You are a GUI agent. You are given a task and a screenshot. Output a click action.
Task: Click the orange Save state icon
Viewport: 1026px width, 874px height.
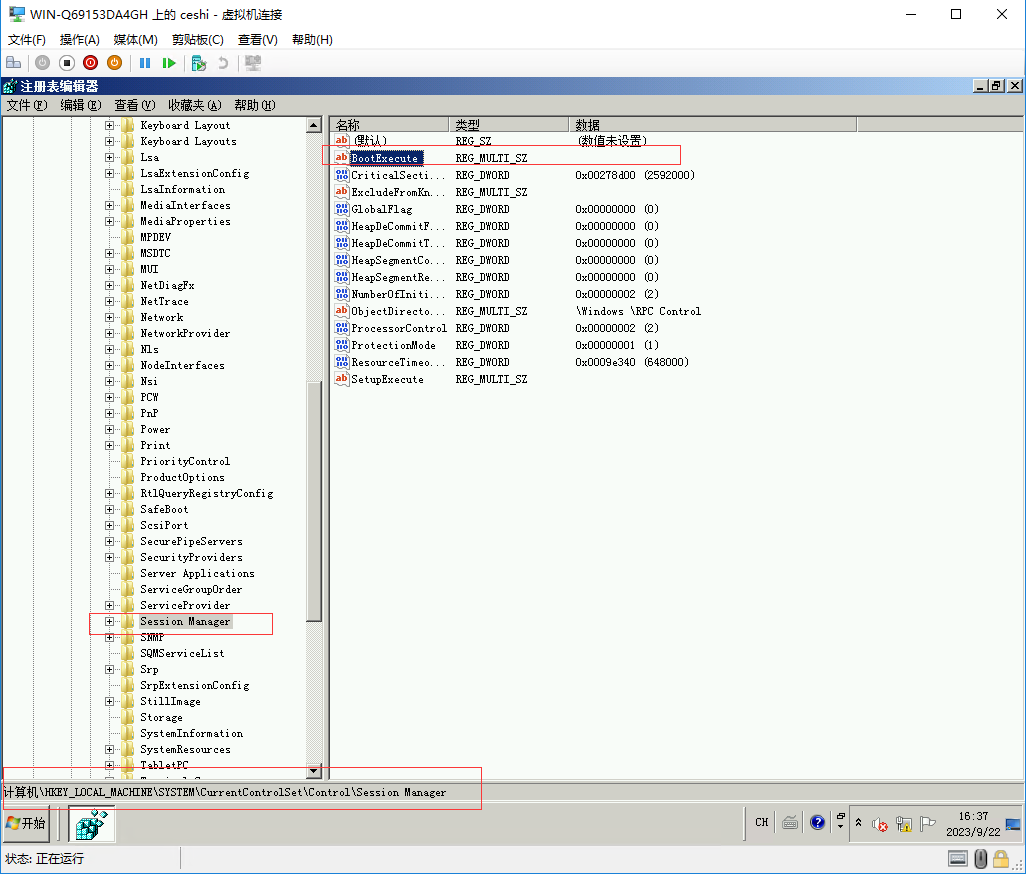[x=114, y=63]
